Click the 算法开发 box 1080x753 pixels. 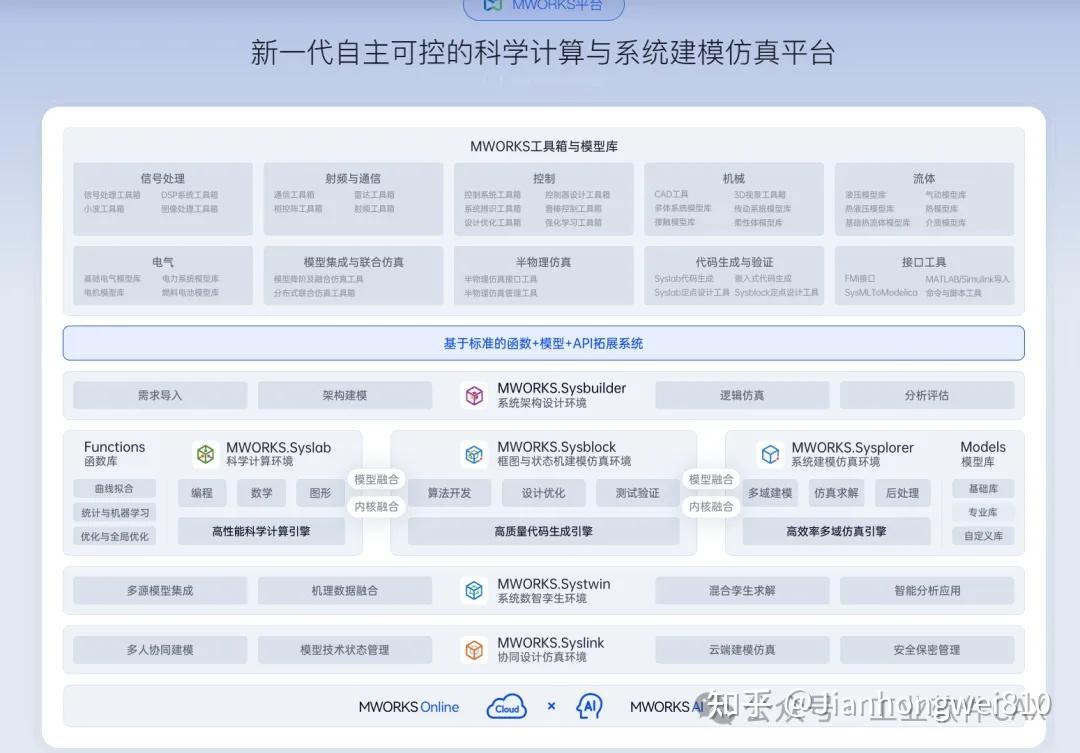click(x=449, y=493)
